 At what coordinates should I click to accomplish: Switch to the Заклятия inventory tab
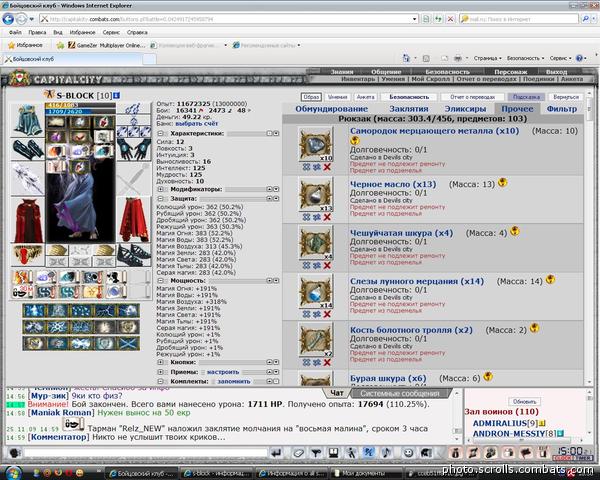point(409,109)
